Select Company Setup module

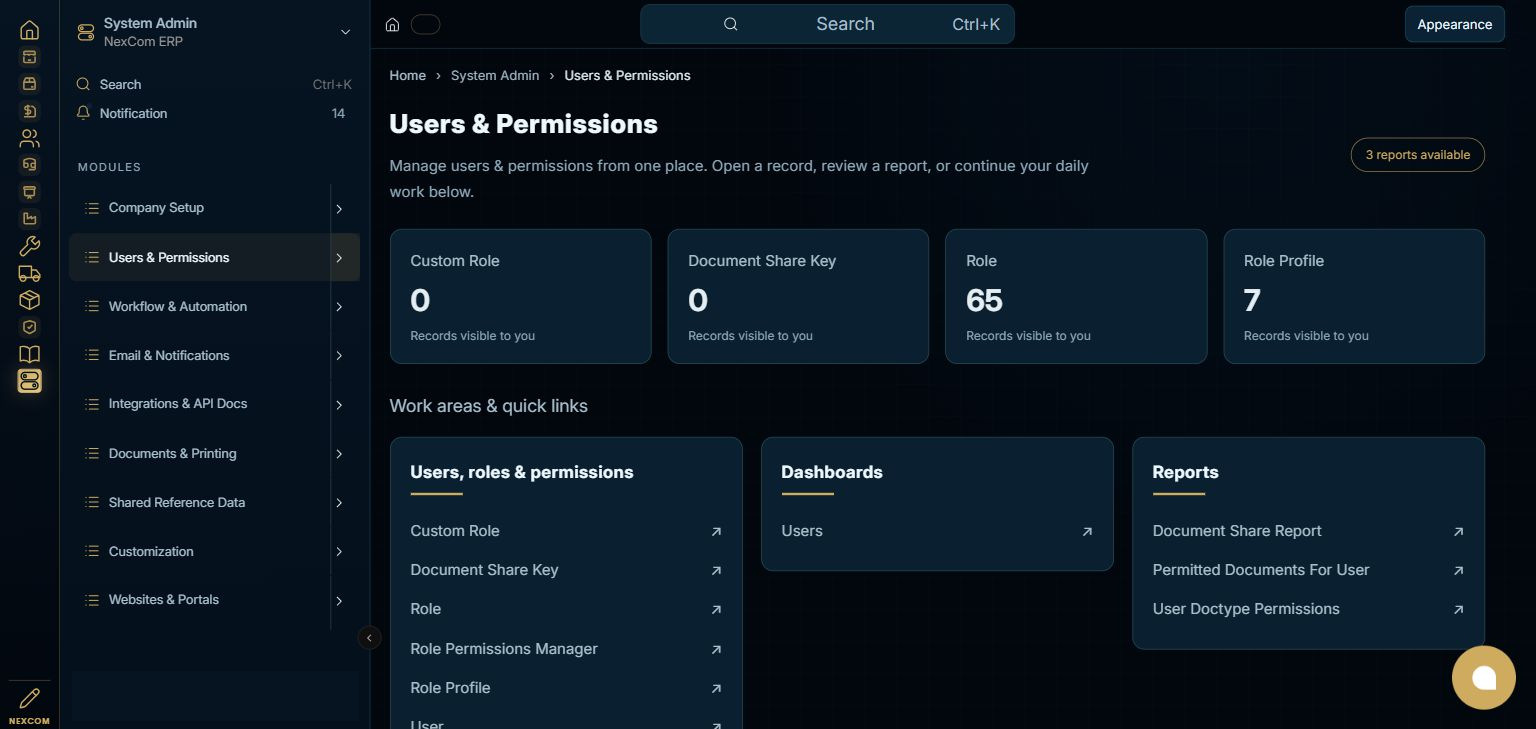coord(200,208)
